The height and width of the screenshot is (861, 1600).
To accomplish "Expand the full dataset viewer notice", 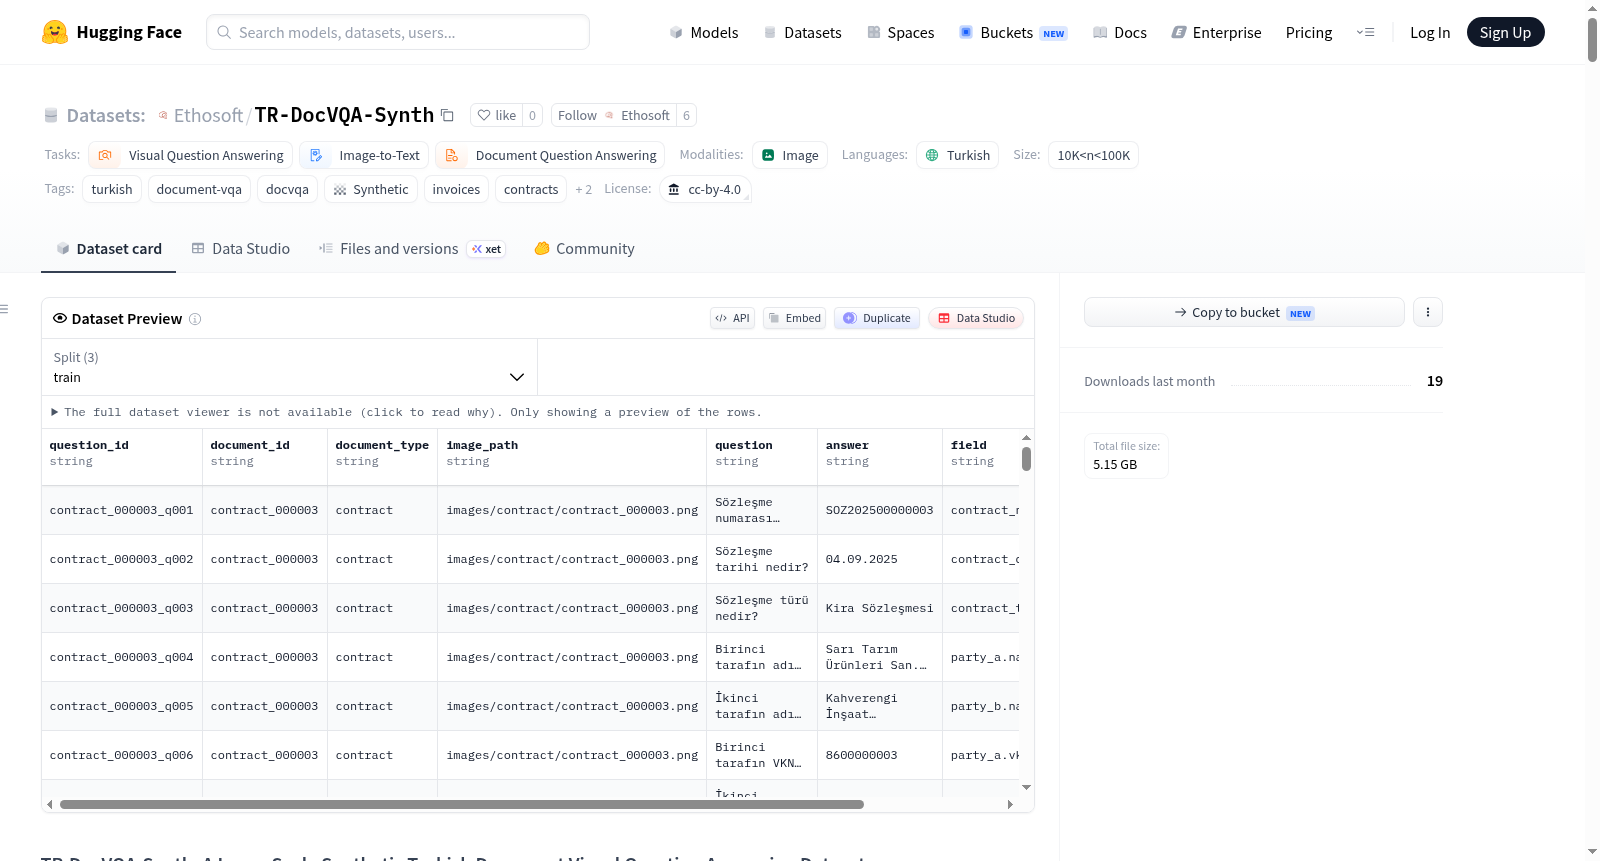I will [406, 412].
